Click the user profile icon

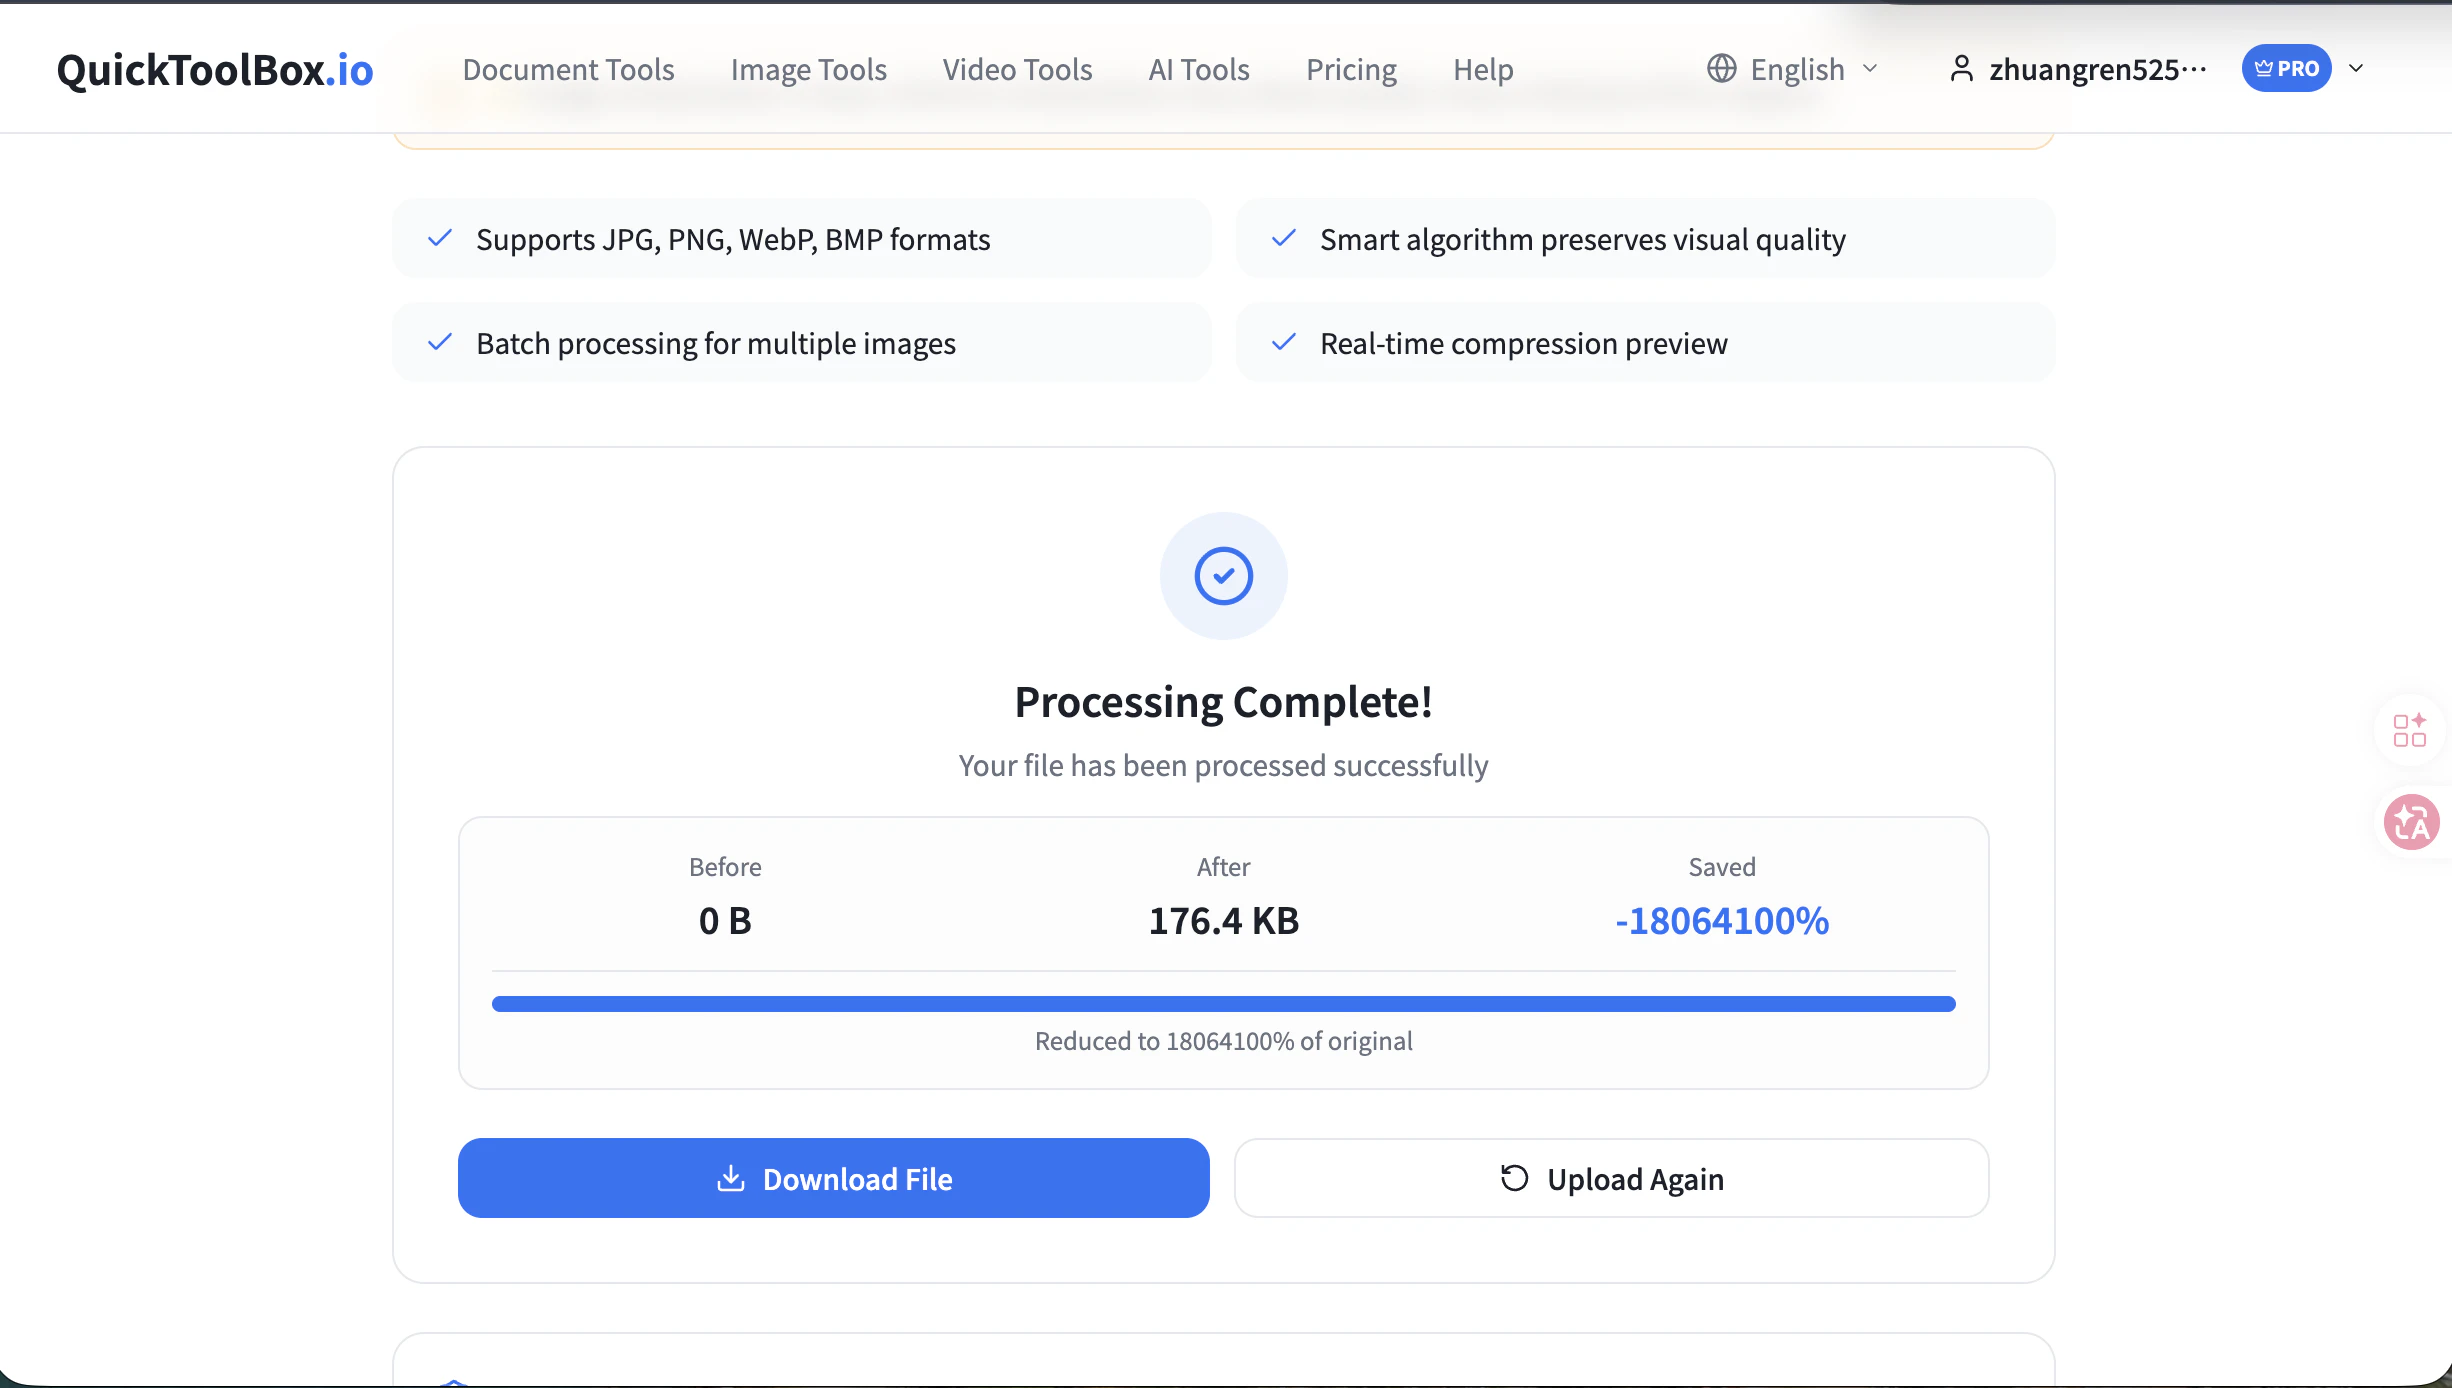[1961, 68]
